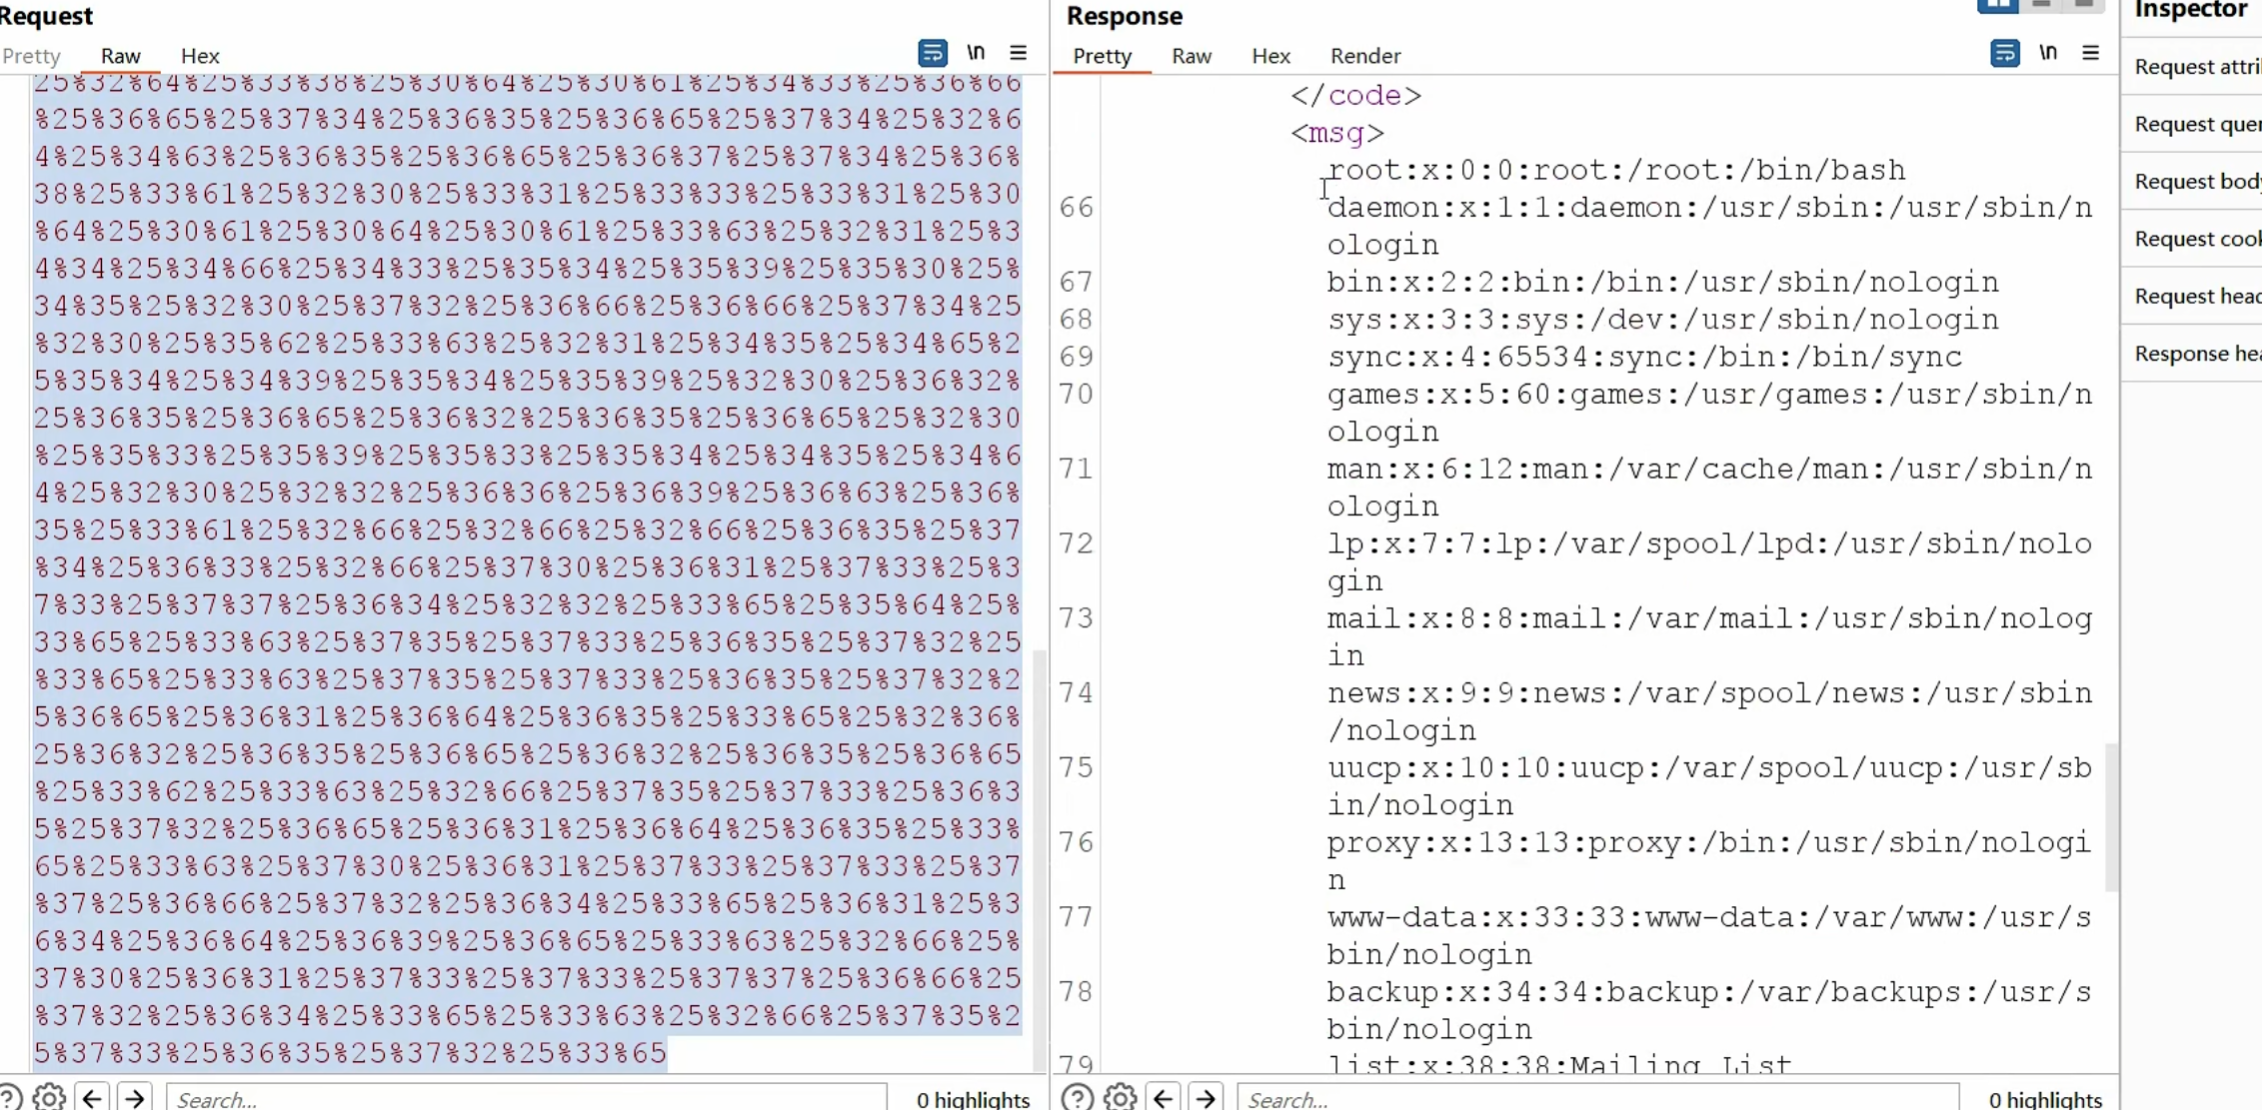Go to next match in Response search

click(x=1206, y=1097)
